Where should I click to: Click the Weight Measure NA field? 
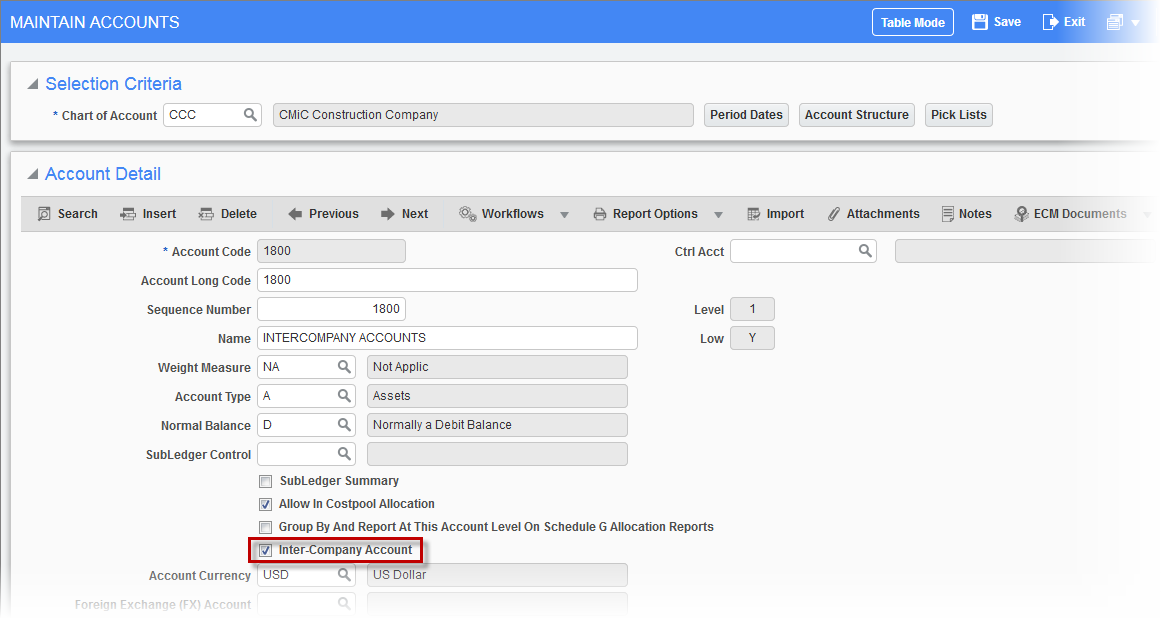click(307, 367)
